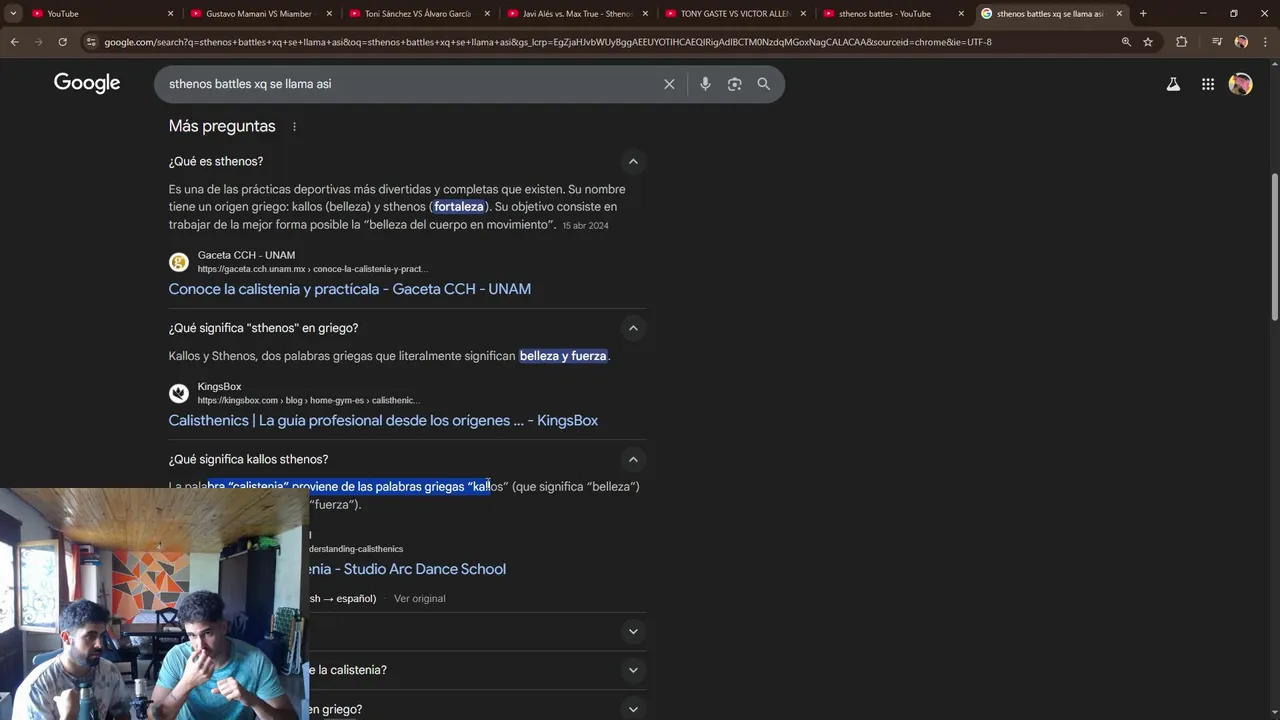Screen dimensions: 1280x720
Task: Start voice search microphone
Action: coord(705,84)
